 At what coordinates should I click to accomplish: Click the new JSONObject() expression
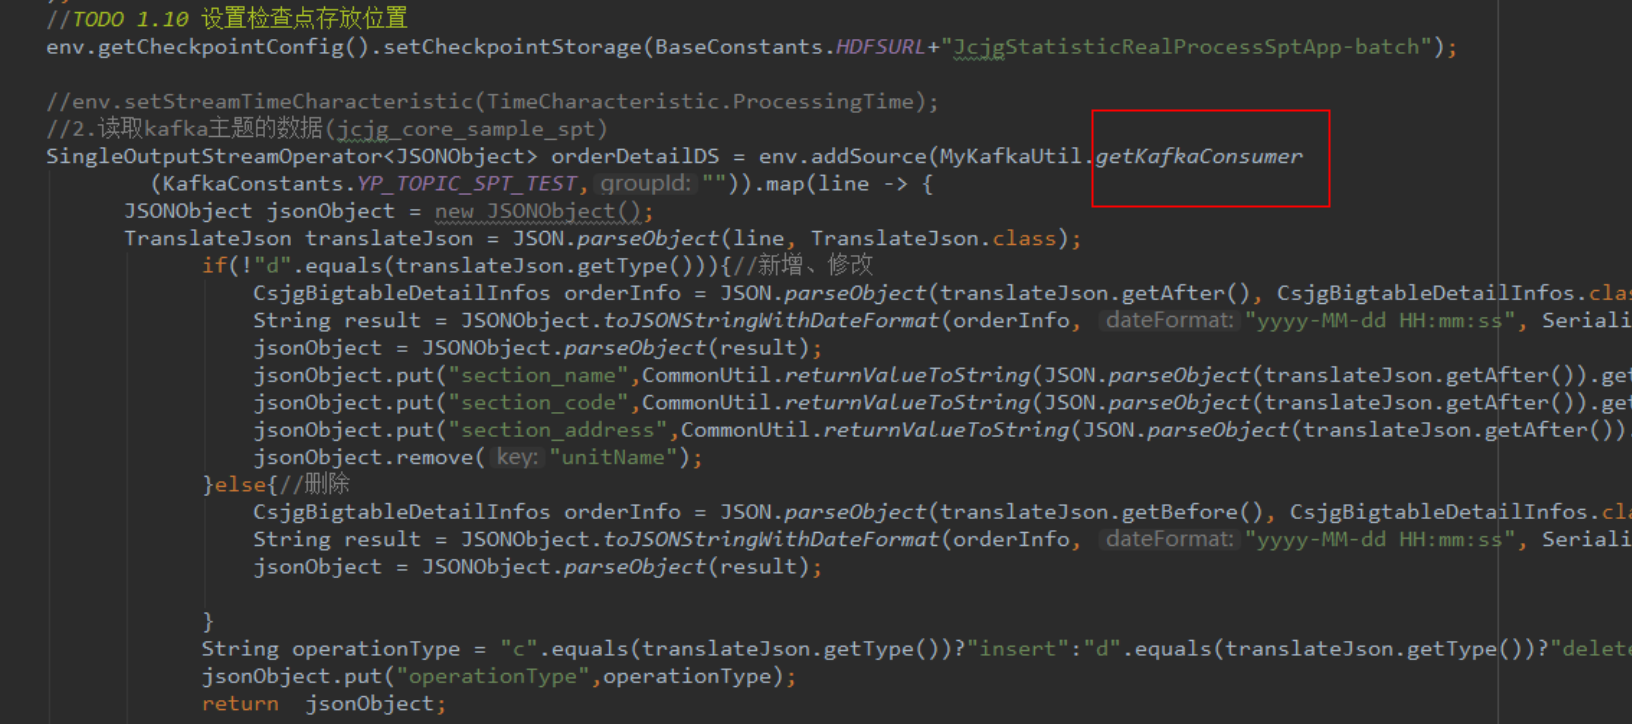click(537, 211)
